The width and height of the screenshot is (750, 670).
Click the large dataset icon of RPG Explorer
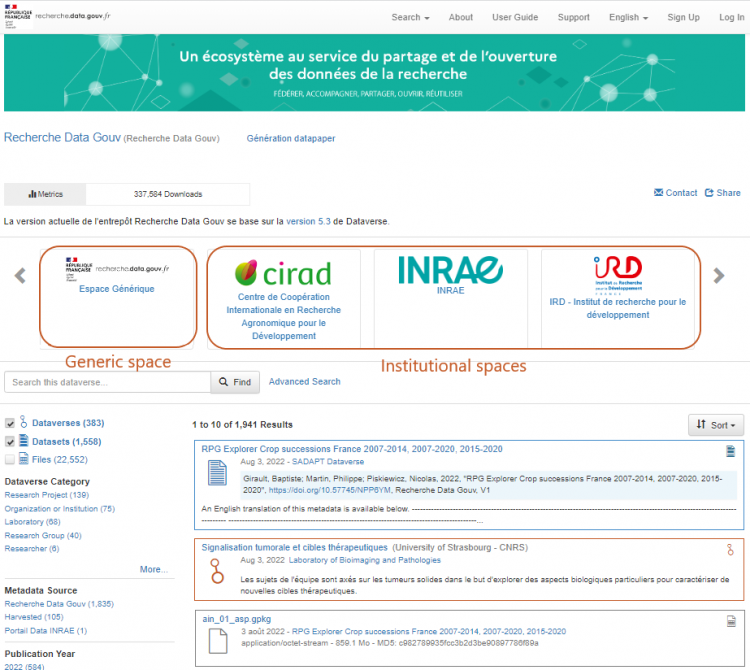tap(217, 473)
